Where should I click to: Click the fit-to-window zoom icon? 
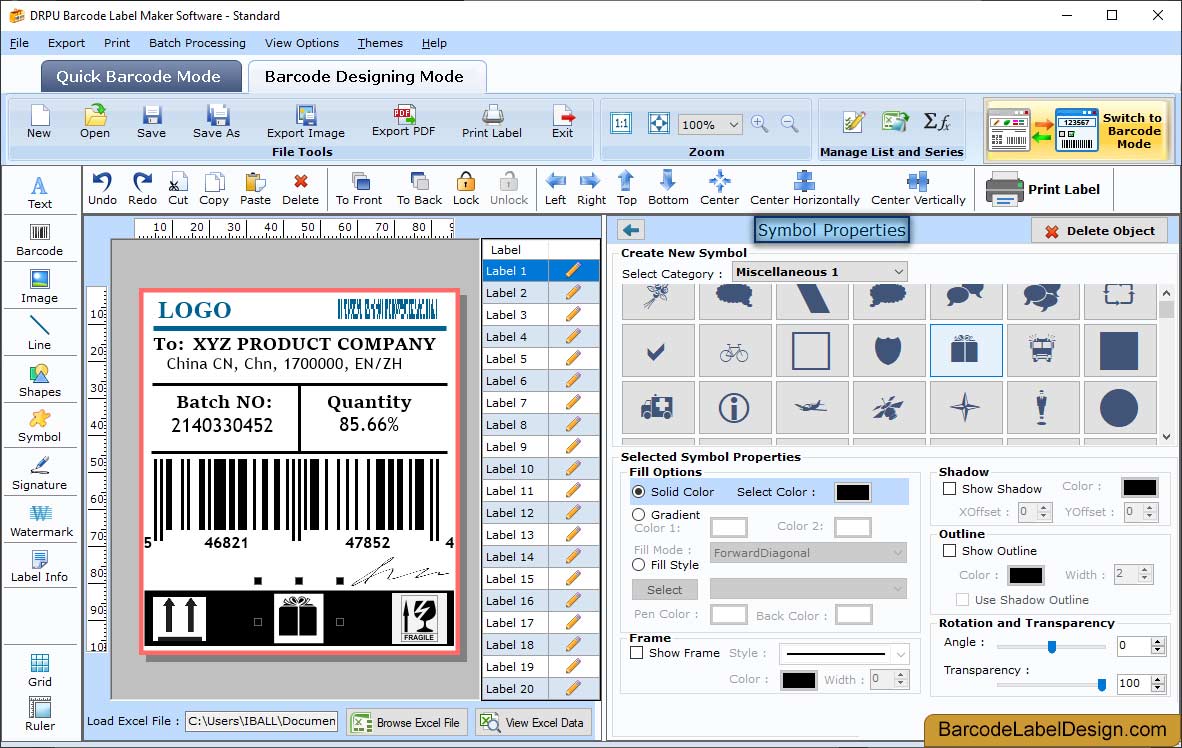click(x=658, y=124)
